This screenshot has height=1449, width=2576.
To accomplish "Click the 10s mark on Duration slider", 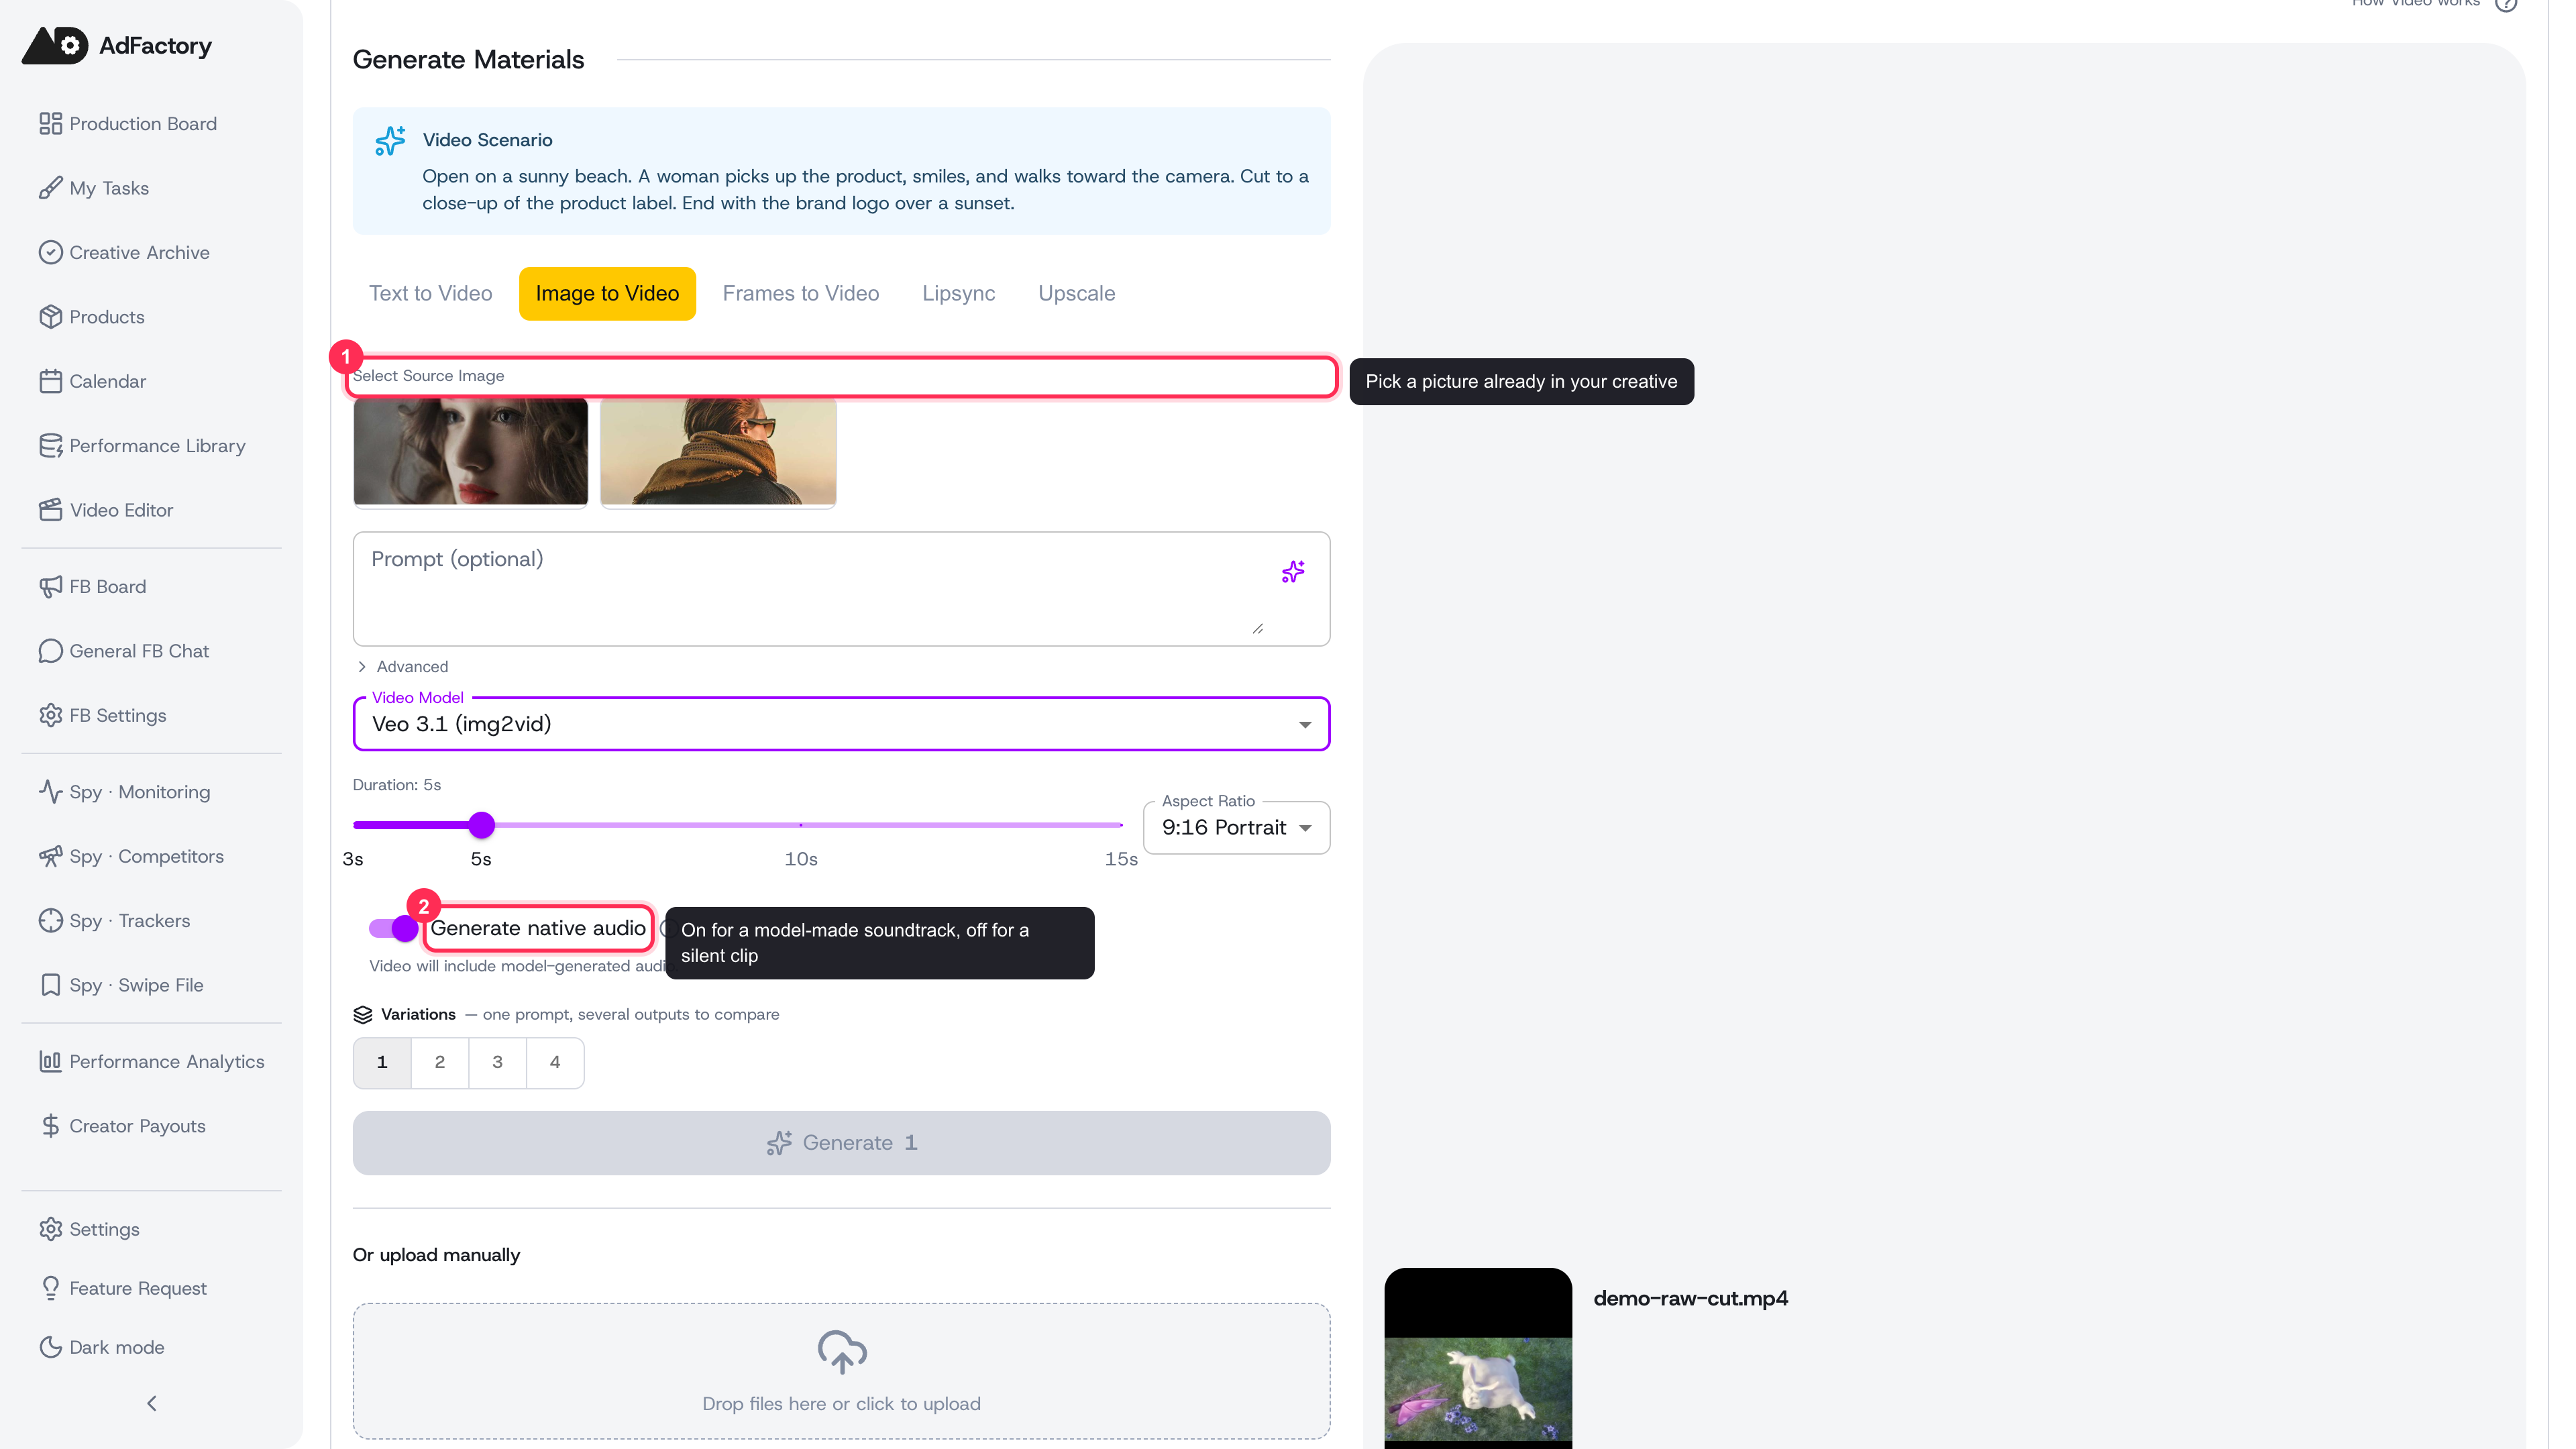I will [x=801, y=825].
